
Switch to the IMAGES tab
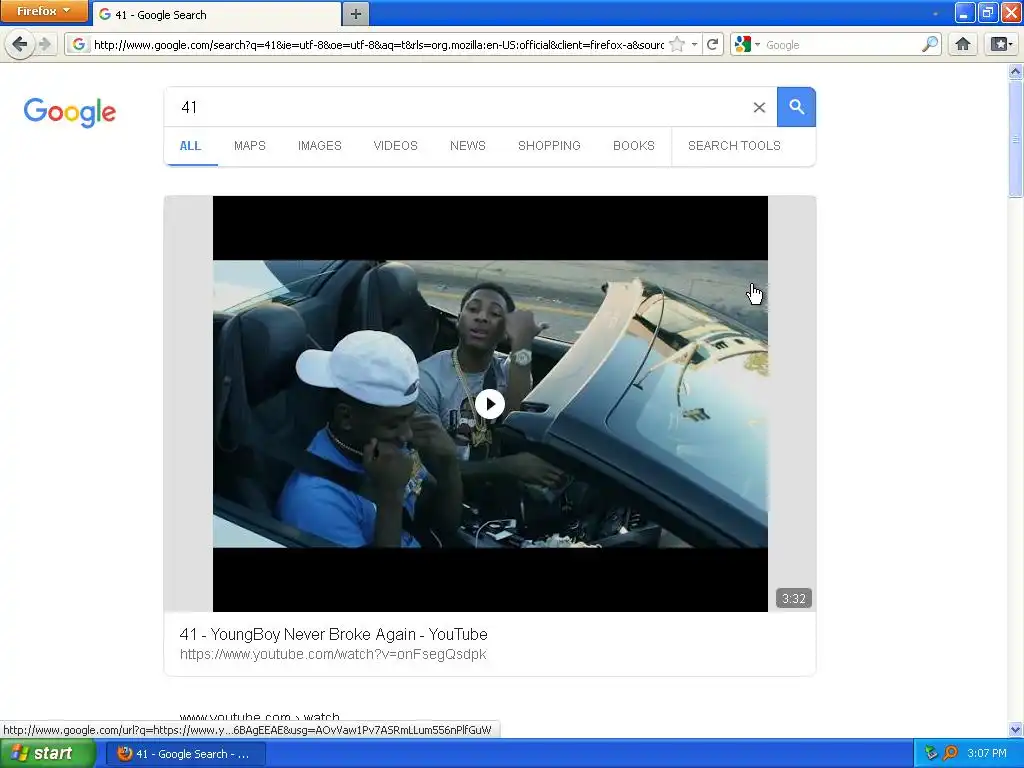319,146
